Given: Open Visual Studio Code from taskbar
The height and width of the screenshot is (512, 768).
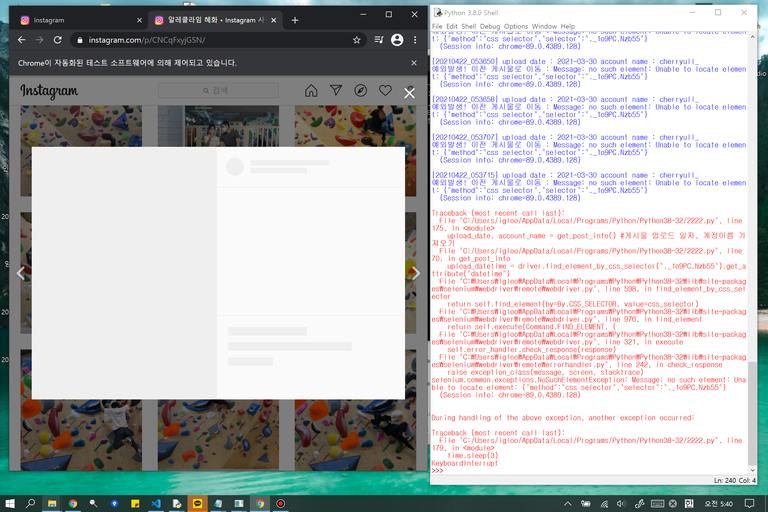Looking at the screenshot, I should pos(156,503).
